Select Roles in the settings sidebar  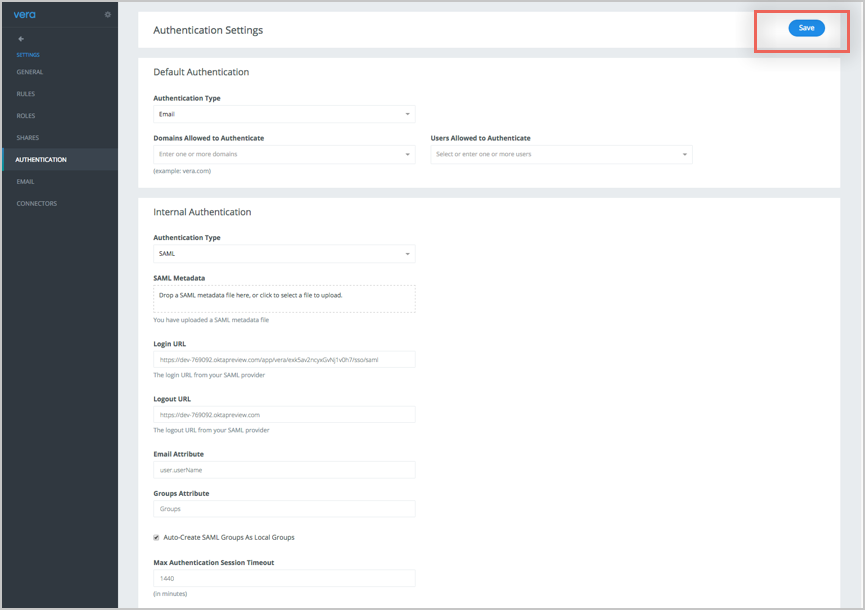point(26,116)
